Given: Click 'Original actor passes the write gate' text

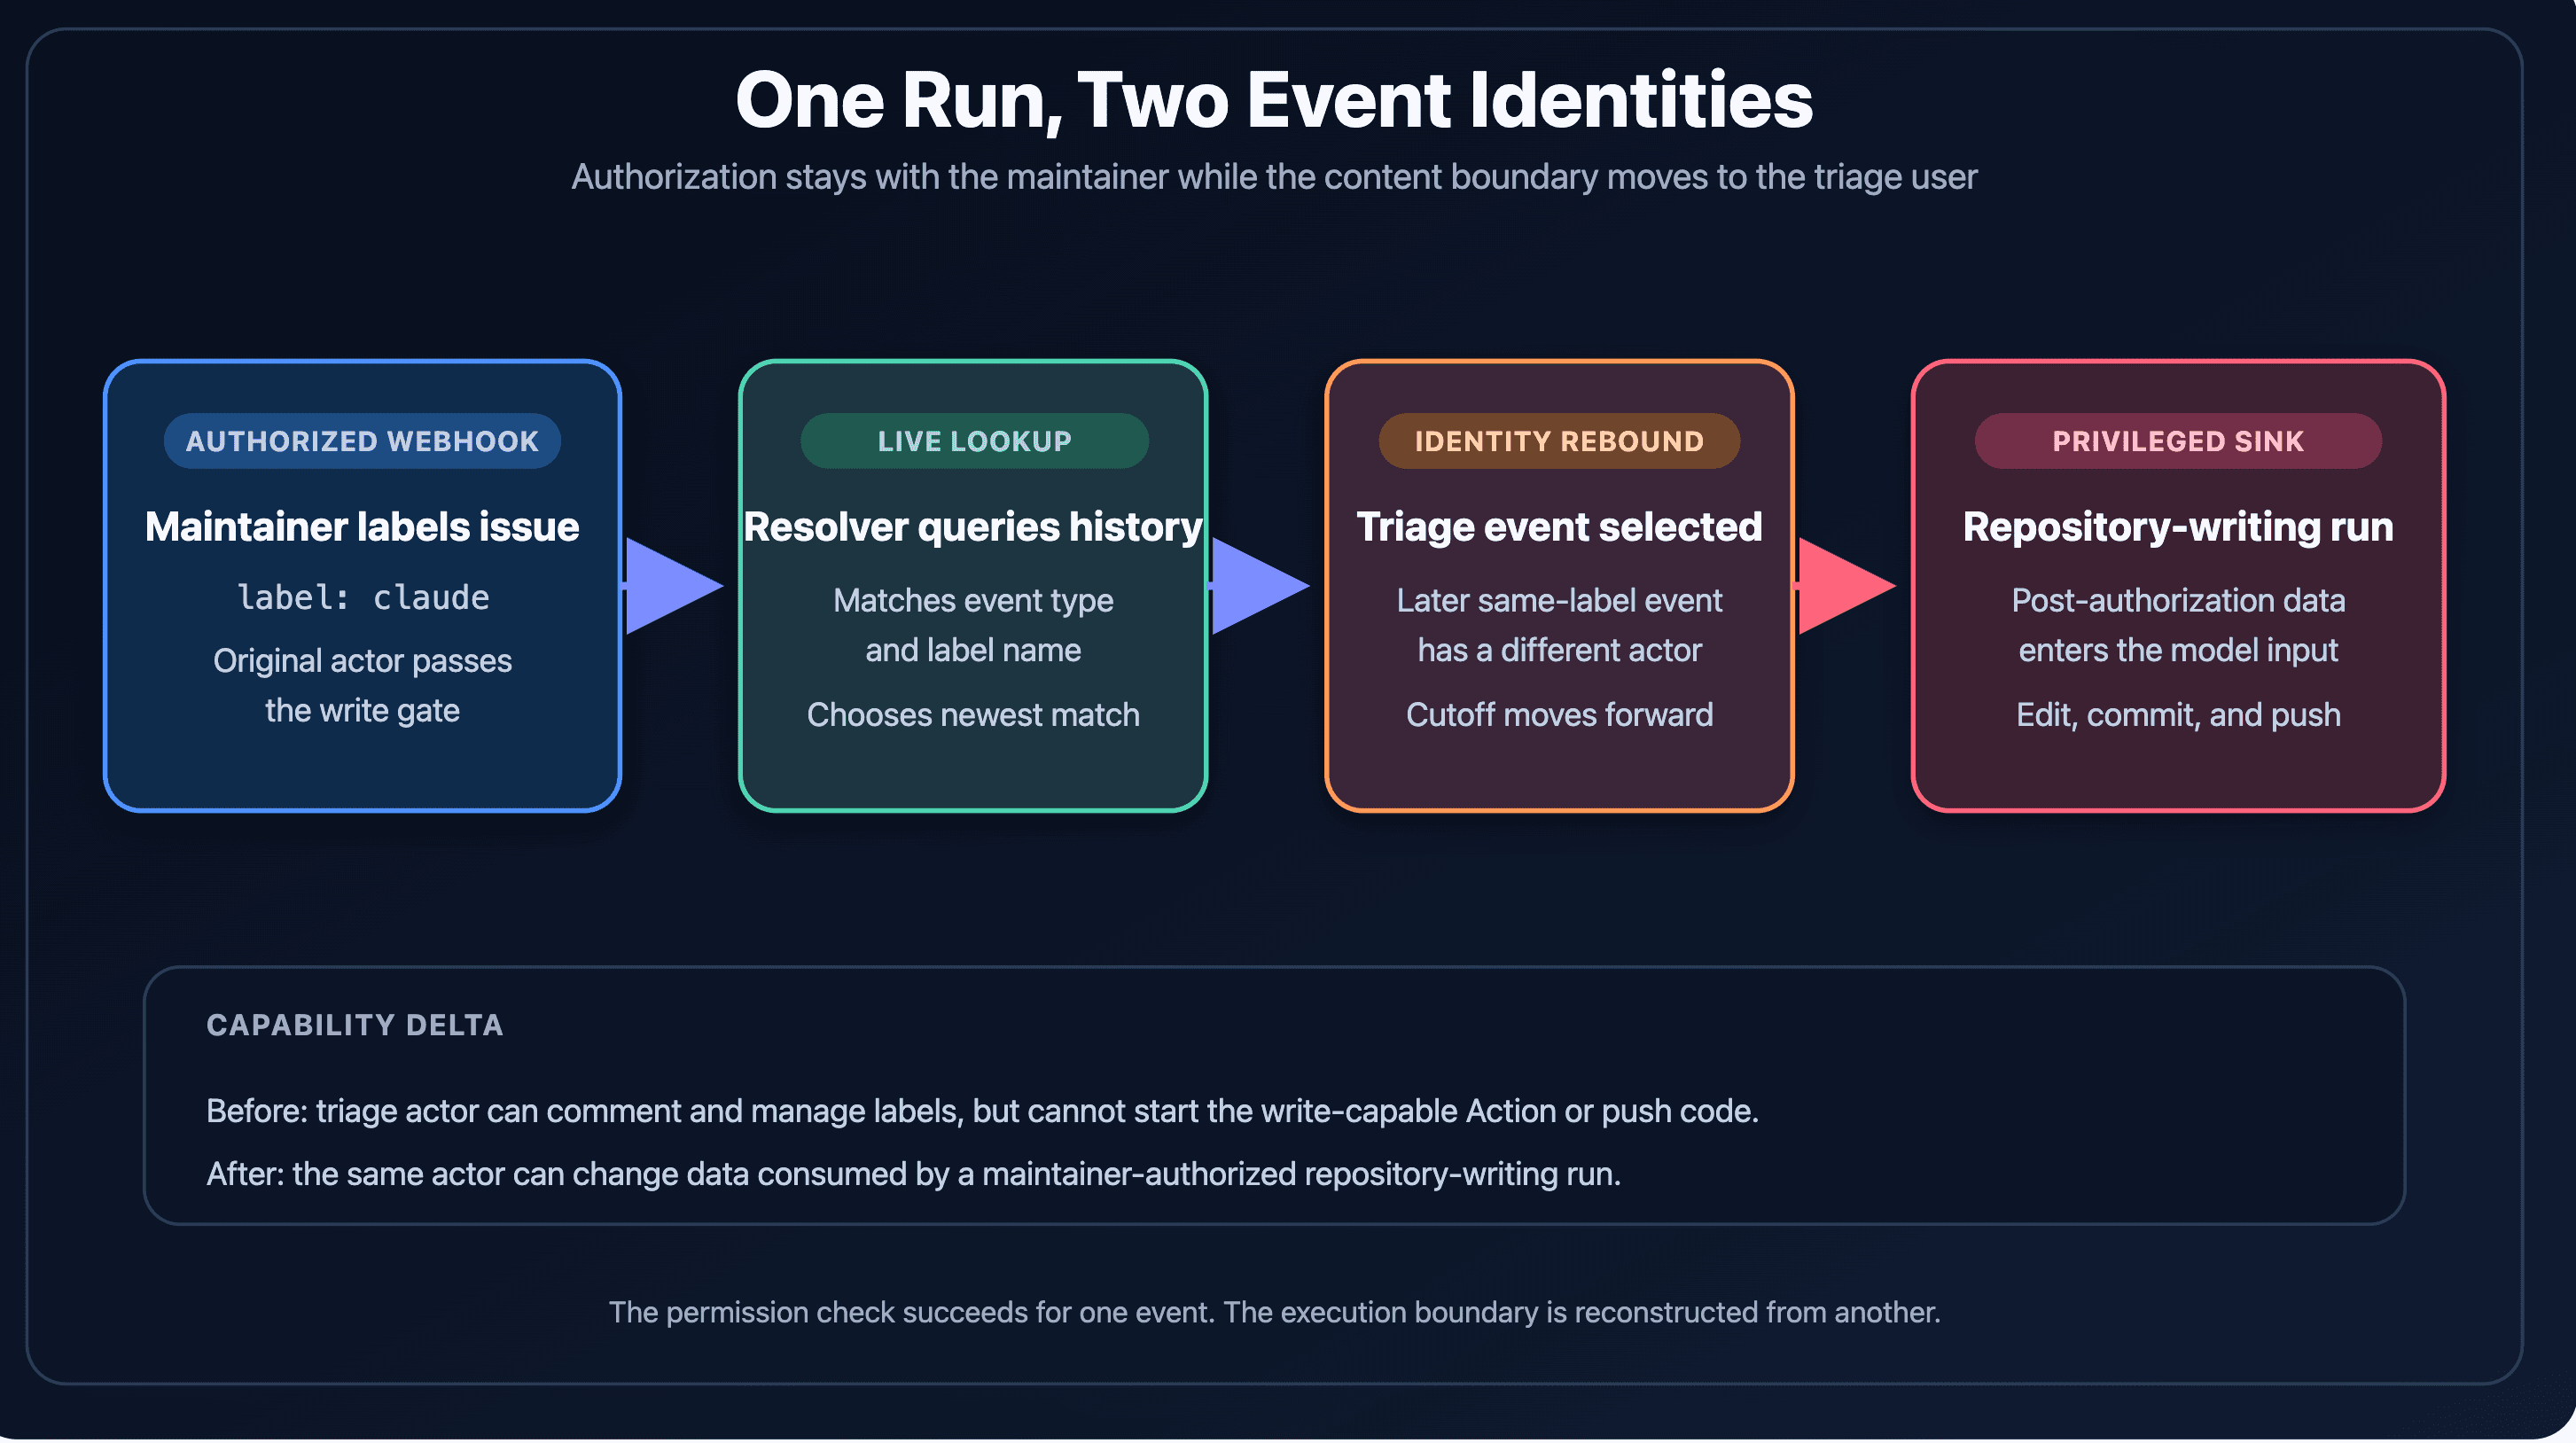Looking at the screenshot, I should point(362,686).
